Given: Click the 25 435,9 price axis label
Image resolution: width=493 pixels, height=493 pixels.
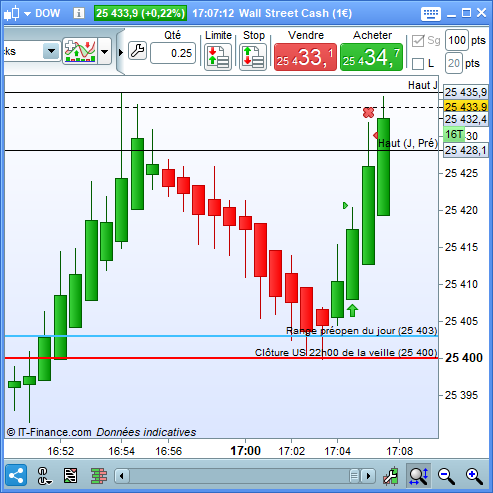Looking at the screenshot, I should [466, 92].
